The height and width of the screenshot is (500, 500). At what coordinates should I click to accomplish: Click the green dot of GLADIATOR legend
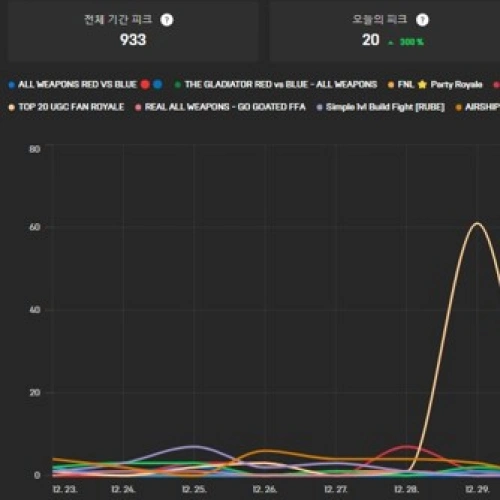pos(178,85)
